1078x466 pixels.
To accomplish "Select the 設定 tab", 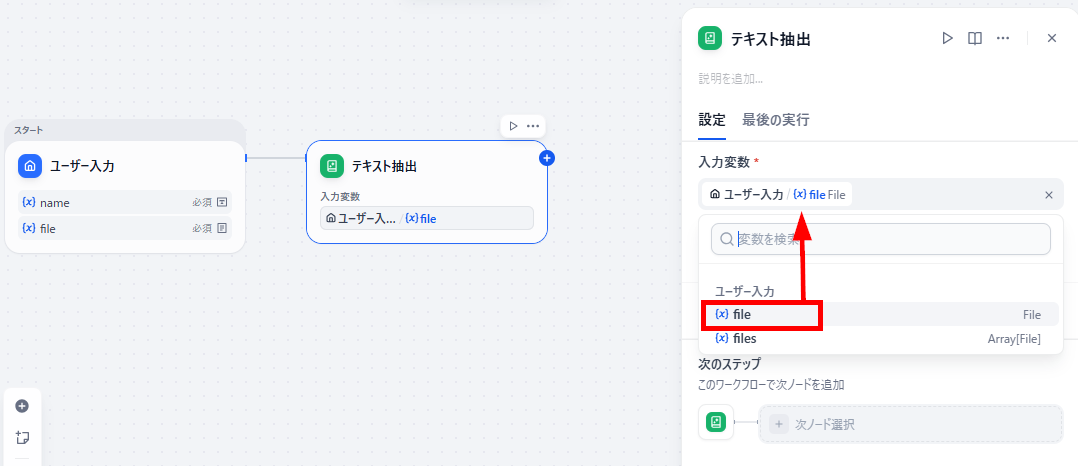I will [x=712, y=120].
